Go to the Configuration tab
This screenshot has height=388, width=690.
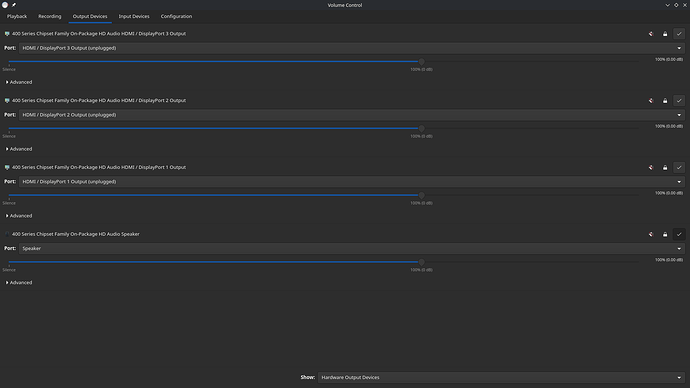[176, 16]
